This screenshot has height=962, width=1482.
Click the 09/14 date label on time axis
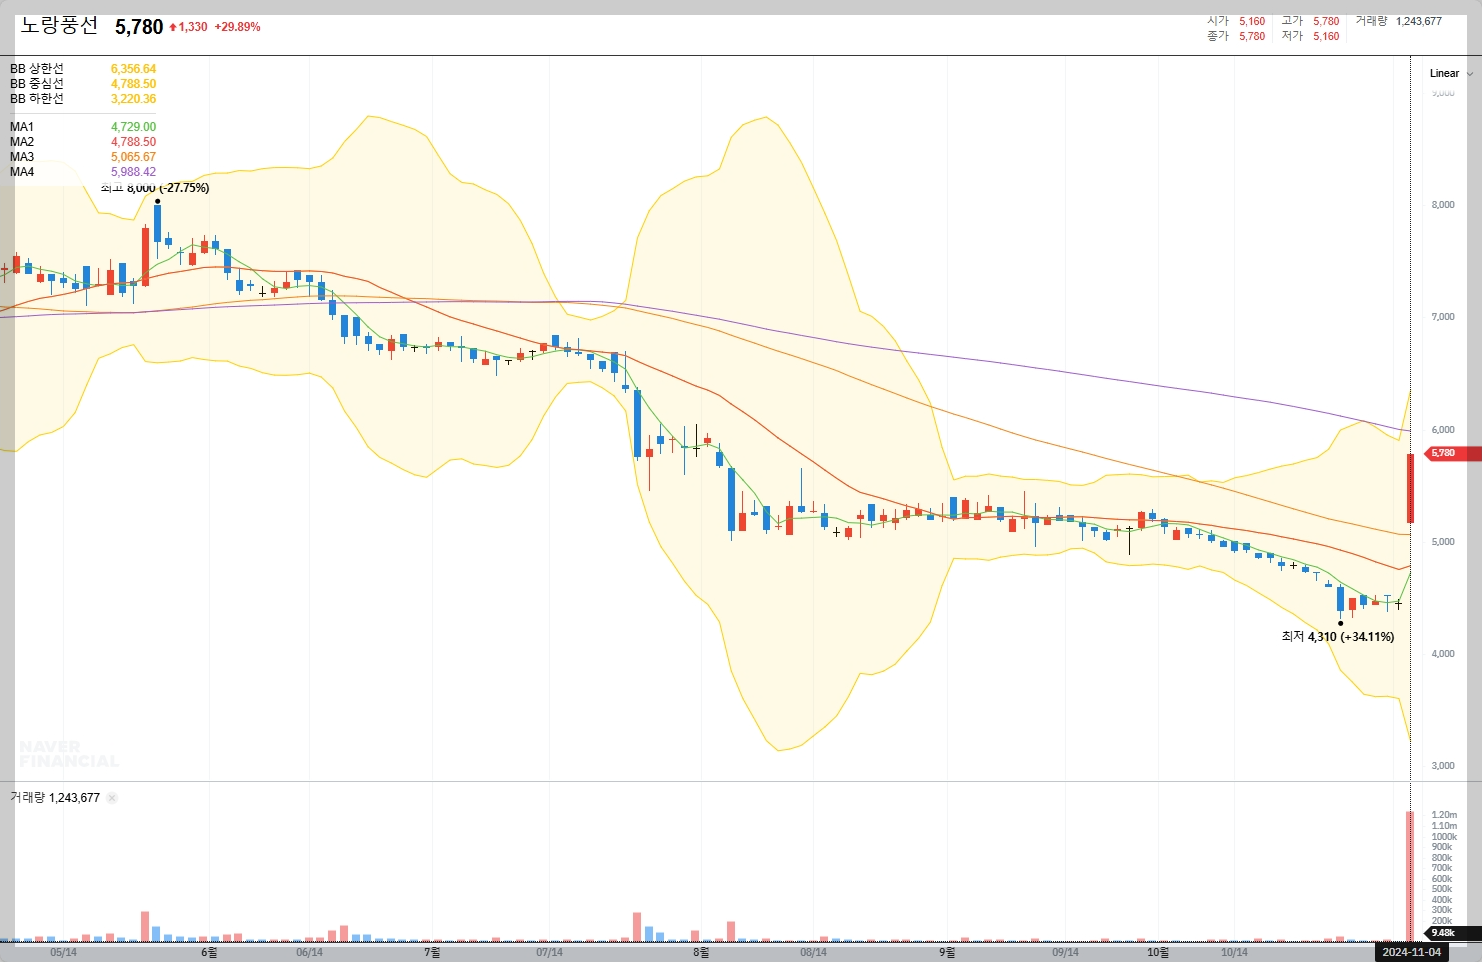click(x=1065, y=952)
